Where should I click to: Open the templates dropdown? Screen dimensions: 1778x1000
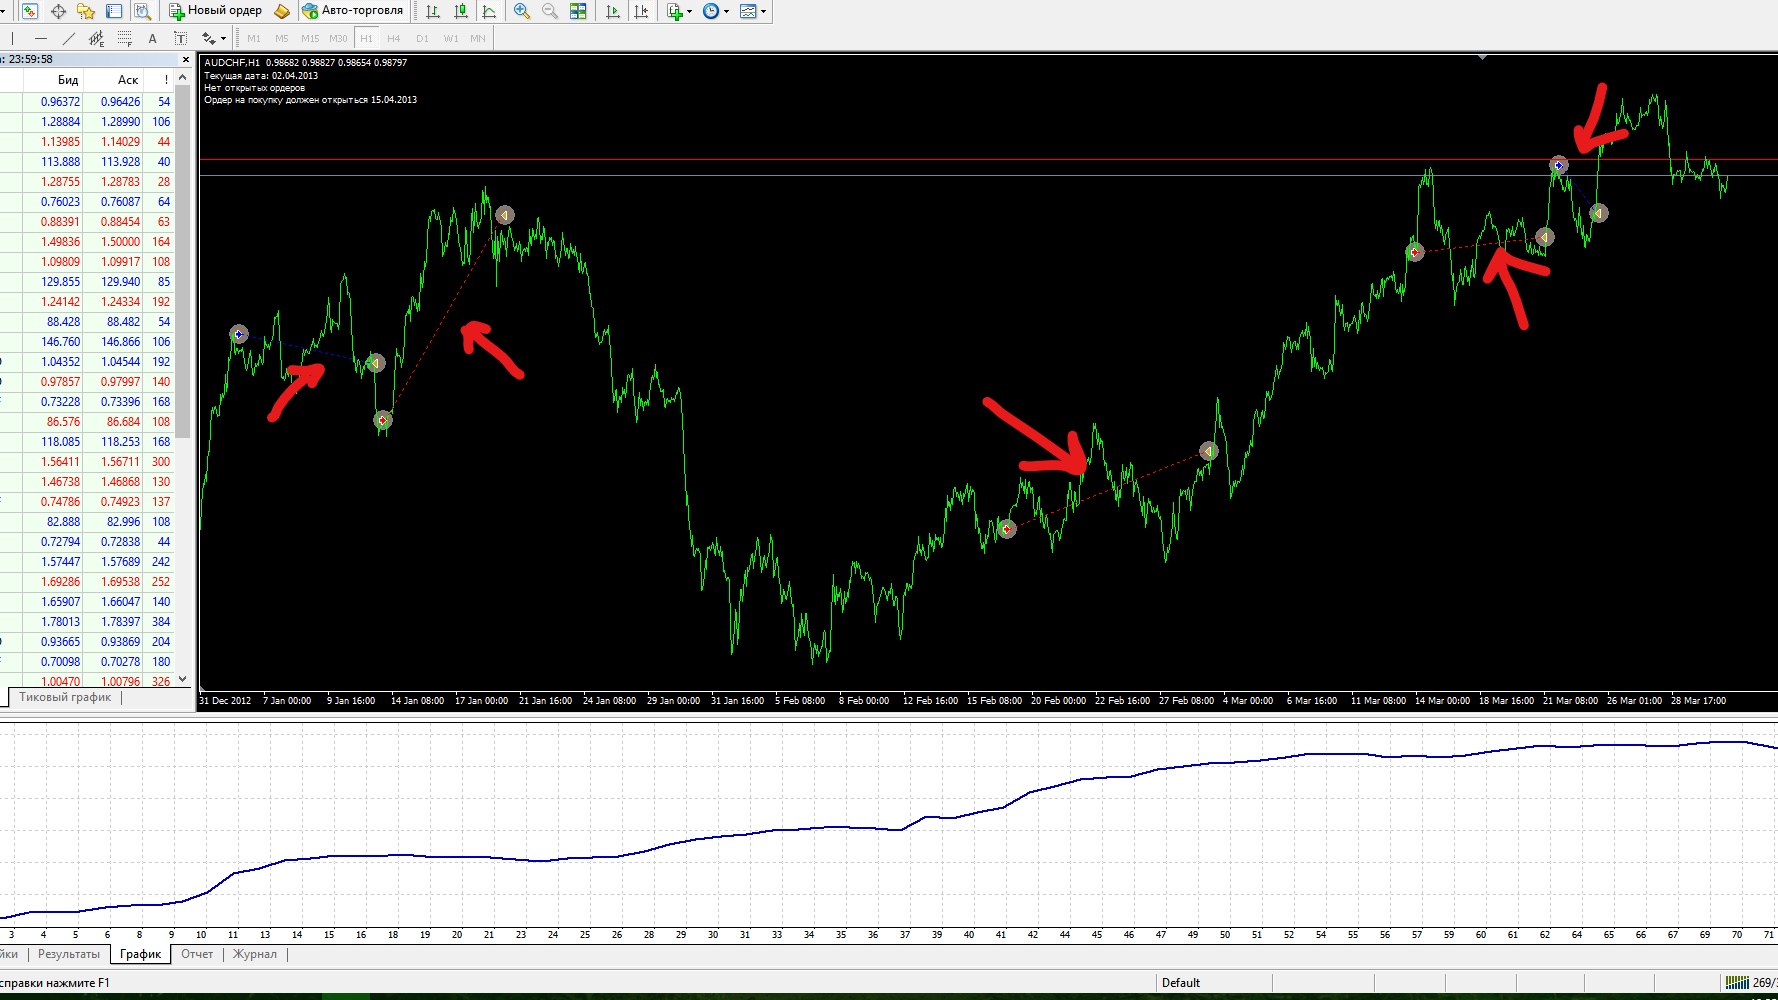[753, 11]
